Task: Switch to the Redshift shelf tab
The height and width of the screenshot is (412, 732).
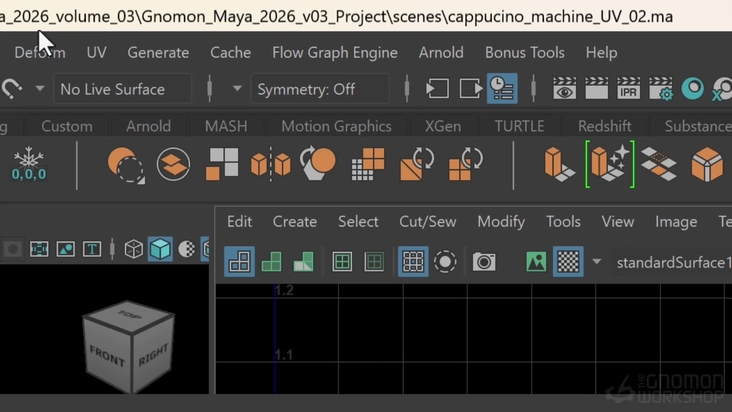Action: click(x=605, y=126)
